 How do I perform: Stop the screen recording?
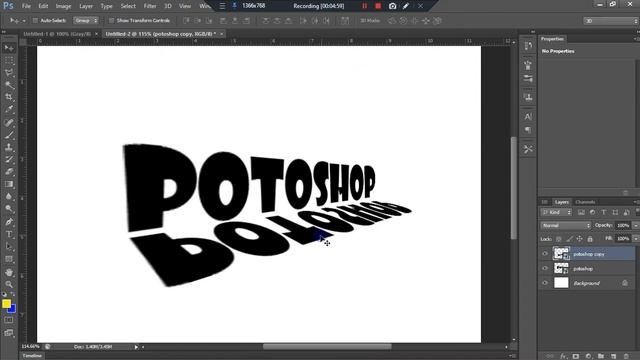point(378,6)
